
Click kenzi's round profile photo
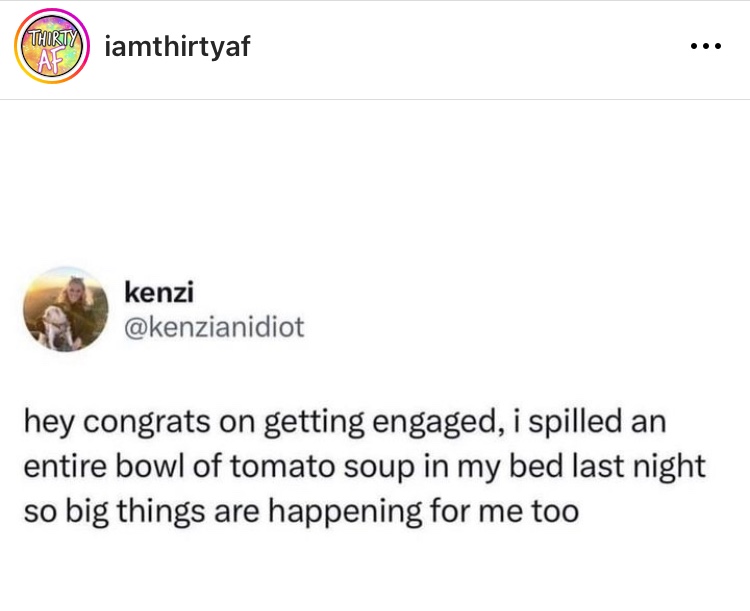pos(67,309)
